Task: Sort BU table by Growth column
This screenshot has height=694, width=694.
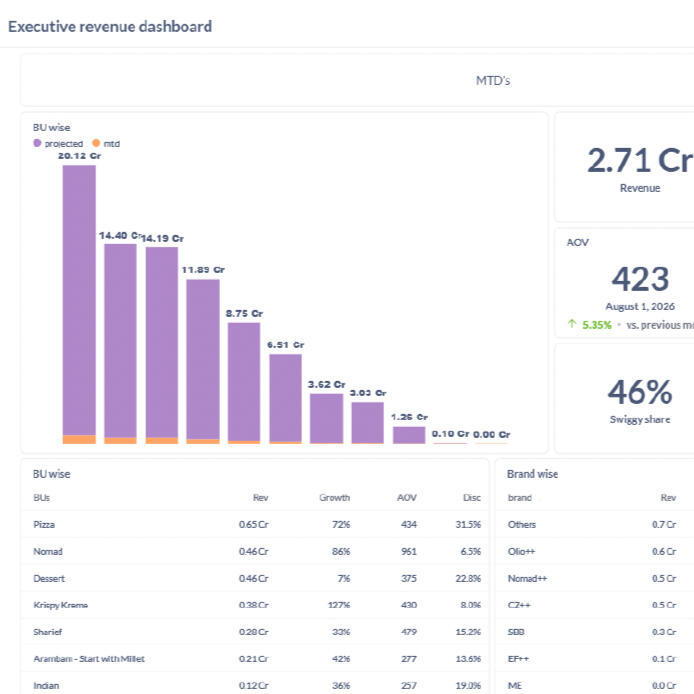Action: pos(335,498)
